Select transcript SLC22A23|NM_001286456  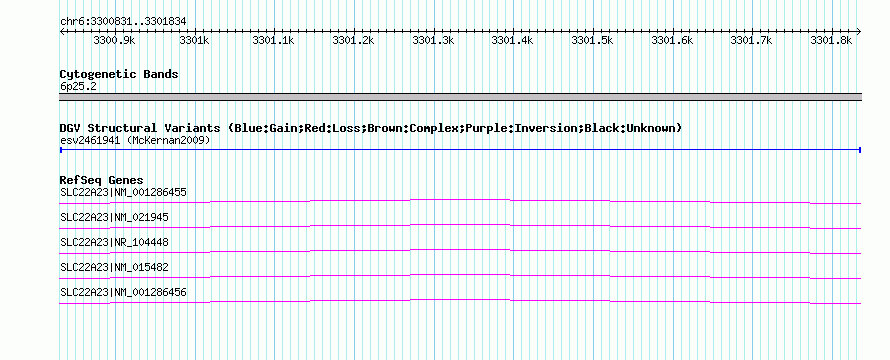click(123, 292)
